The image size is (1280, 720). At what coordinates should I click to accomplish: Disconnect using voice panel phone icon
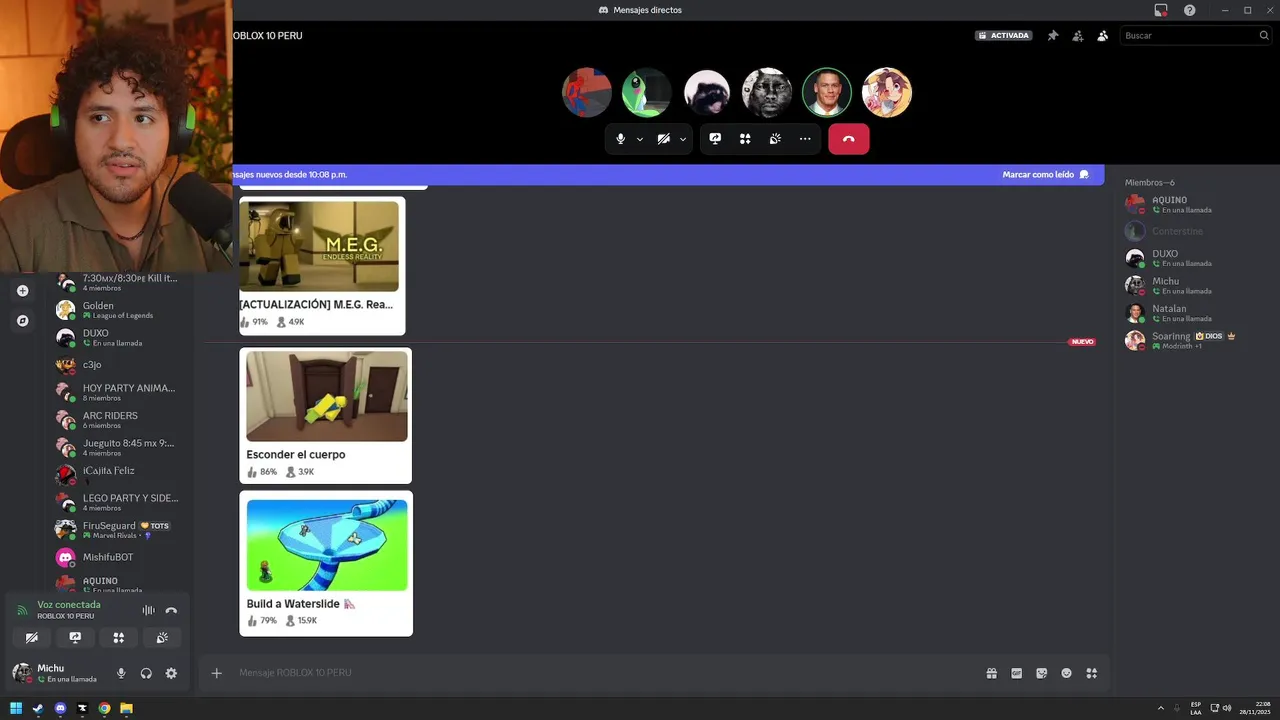click(x=171, y=610)
